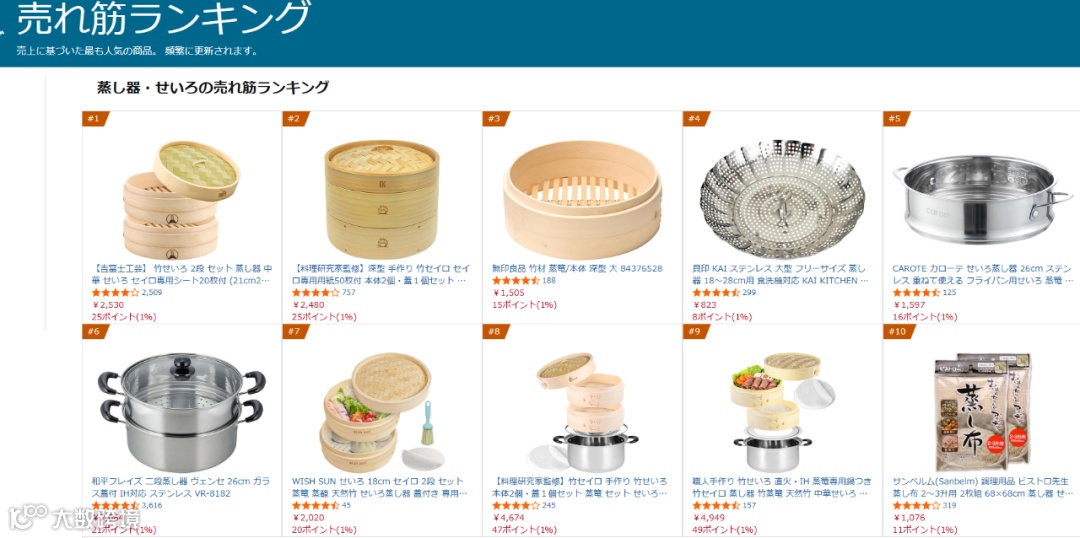The image size is (1080, 538).
Task: Open the #2 three-tier bamboo steamer image
Action: point(382,200)
